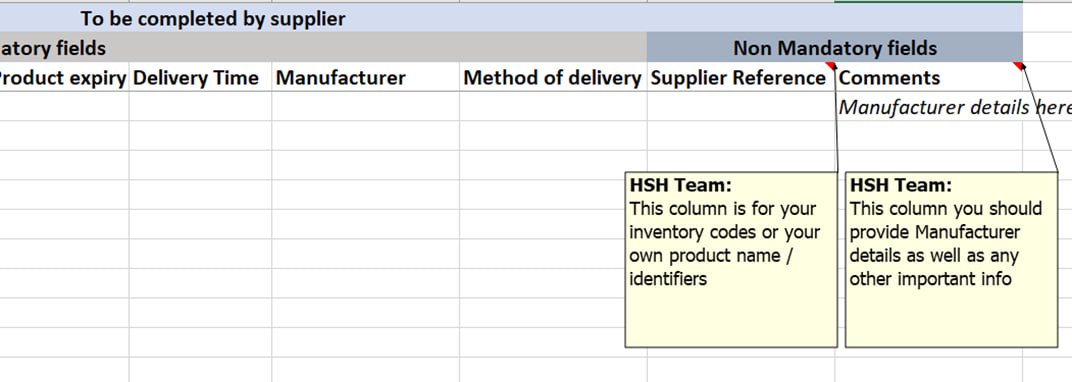
Task: Select second empty cell under Manufacturer column
Action: coord(366,136)
